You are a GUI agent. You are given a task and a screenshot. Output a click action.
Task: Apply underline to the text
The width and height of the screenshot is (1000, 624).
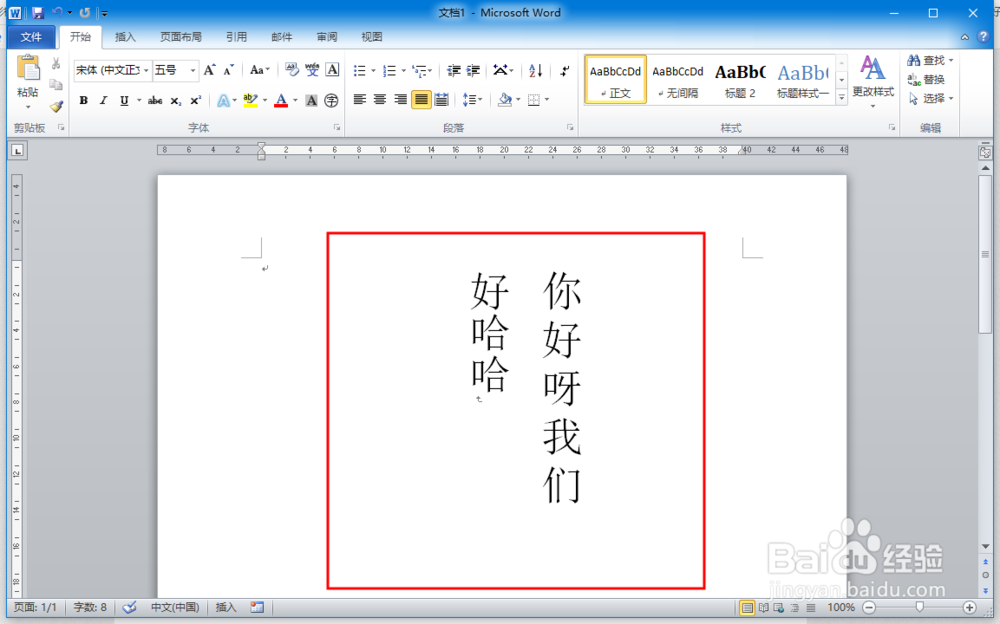pyautogui.click(x=121, y=100)
